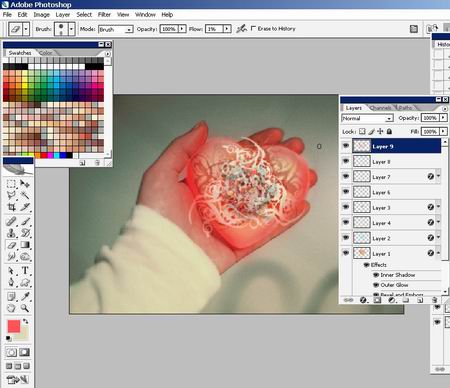Open the Filter menu

(104, 15)
